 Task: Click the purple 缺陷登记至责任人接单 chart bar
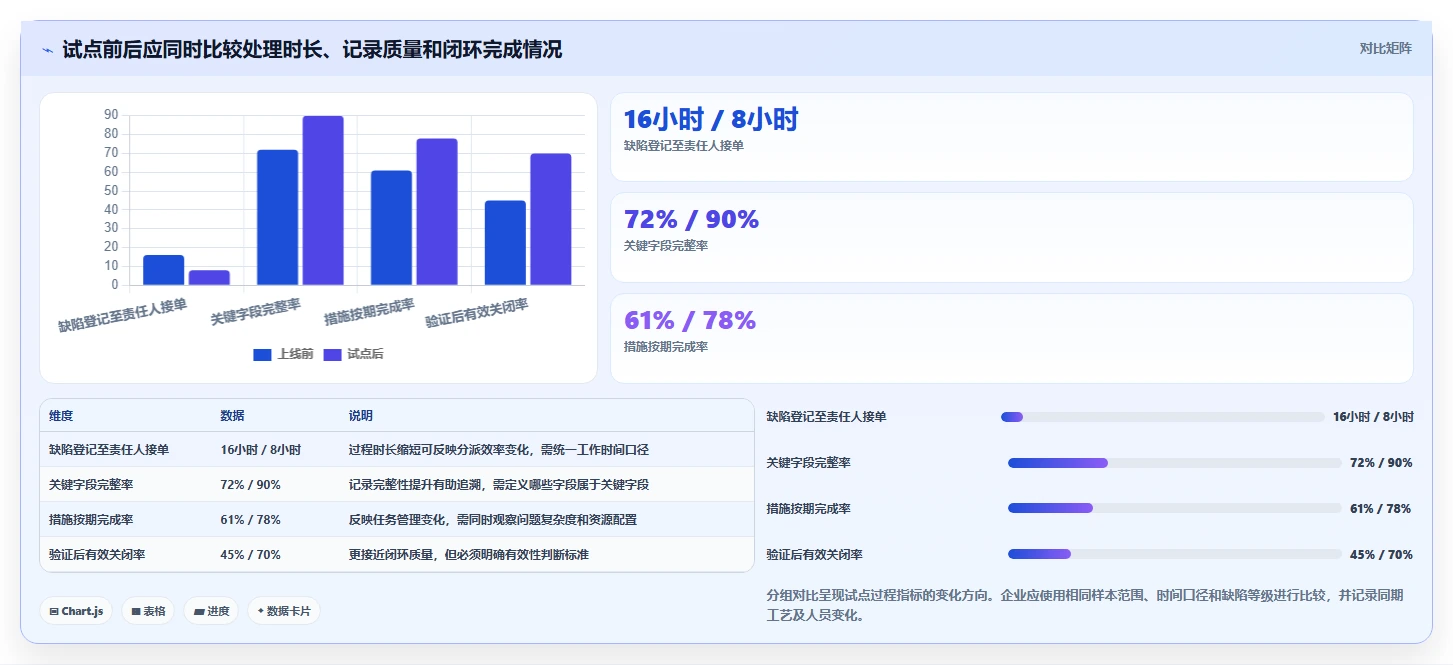[x=209, y=277]
